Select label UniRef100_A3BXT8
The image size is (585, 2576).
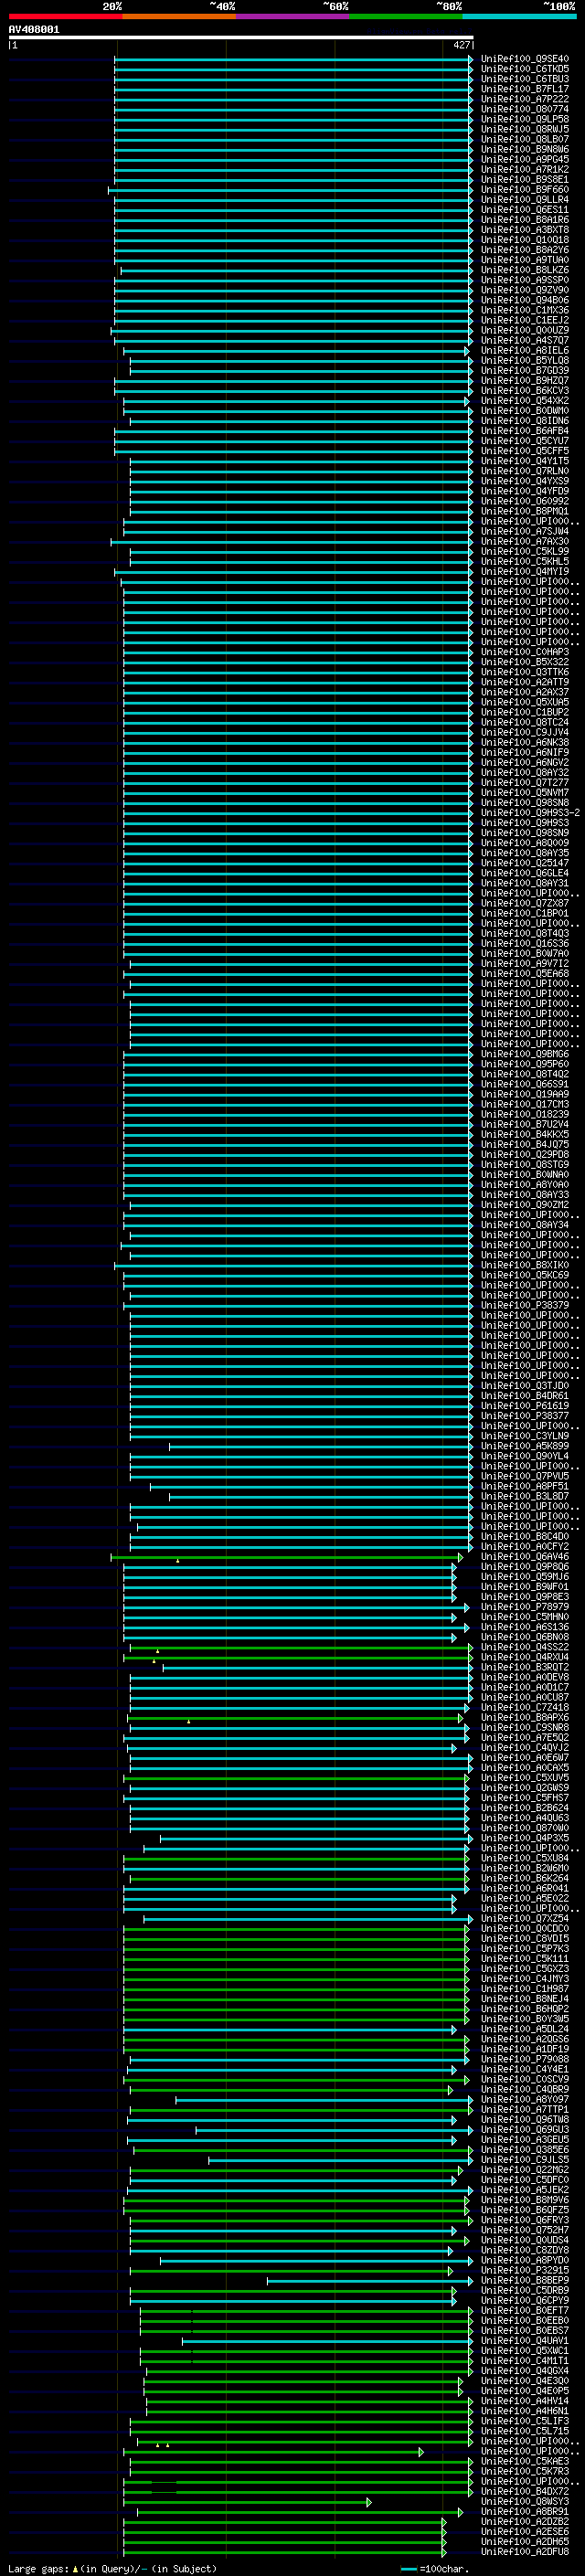tap(525, 230)
